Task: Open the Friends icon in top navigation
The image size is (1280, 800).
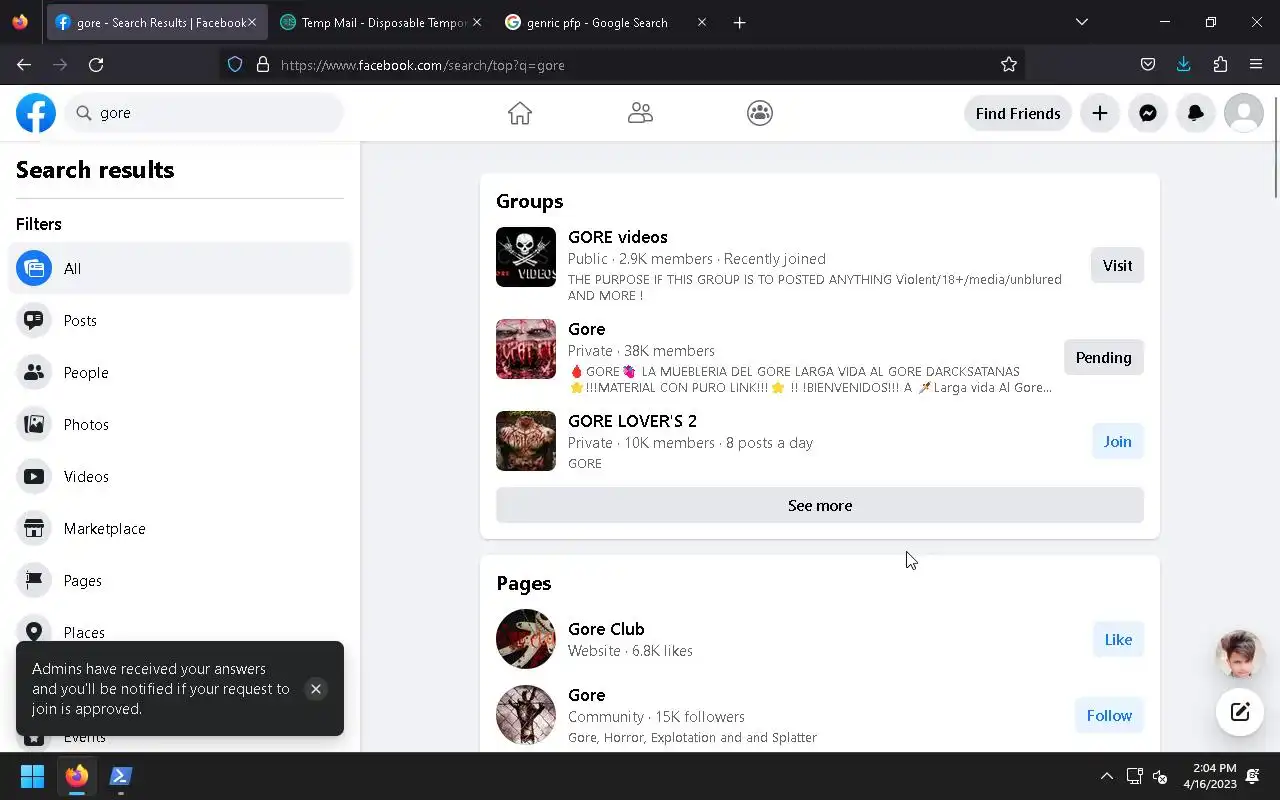Action: 640,113
